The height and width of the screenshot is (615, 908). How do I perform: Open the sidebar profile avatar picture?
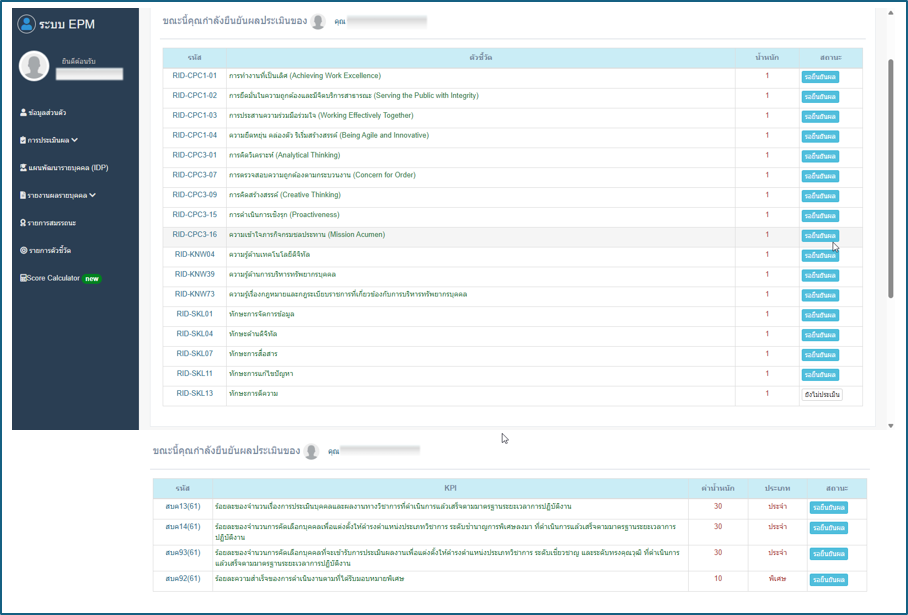coord(34,65)
